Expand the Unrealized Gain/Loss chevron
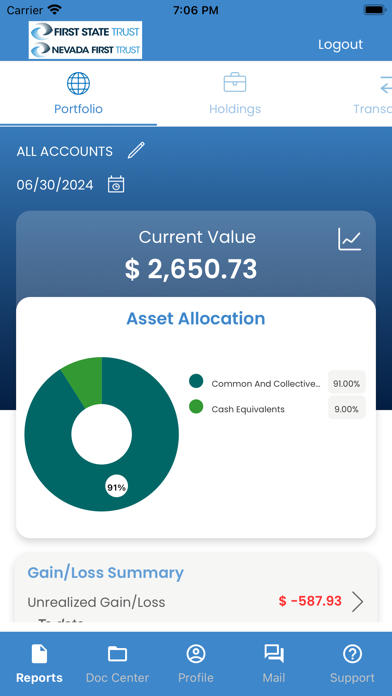Image resolution: width=392 pixels, height=696 pixels. pyautogui.click(x=358, y=601)
